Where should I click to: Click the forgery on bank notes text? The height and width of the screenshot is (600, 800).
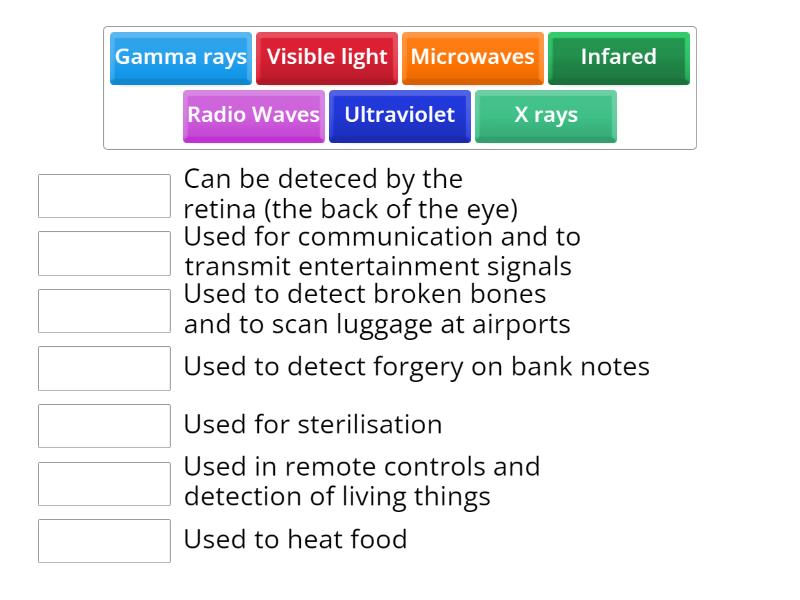416,367
